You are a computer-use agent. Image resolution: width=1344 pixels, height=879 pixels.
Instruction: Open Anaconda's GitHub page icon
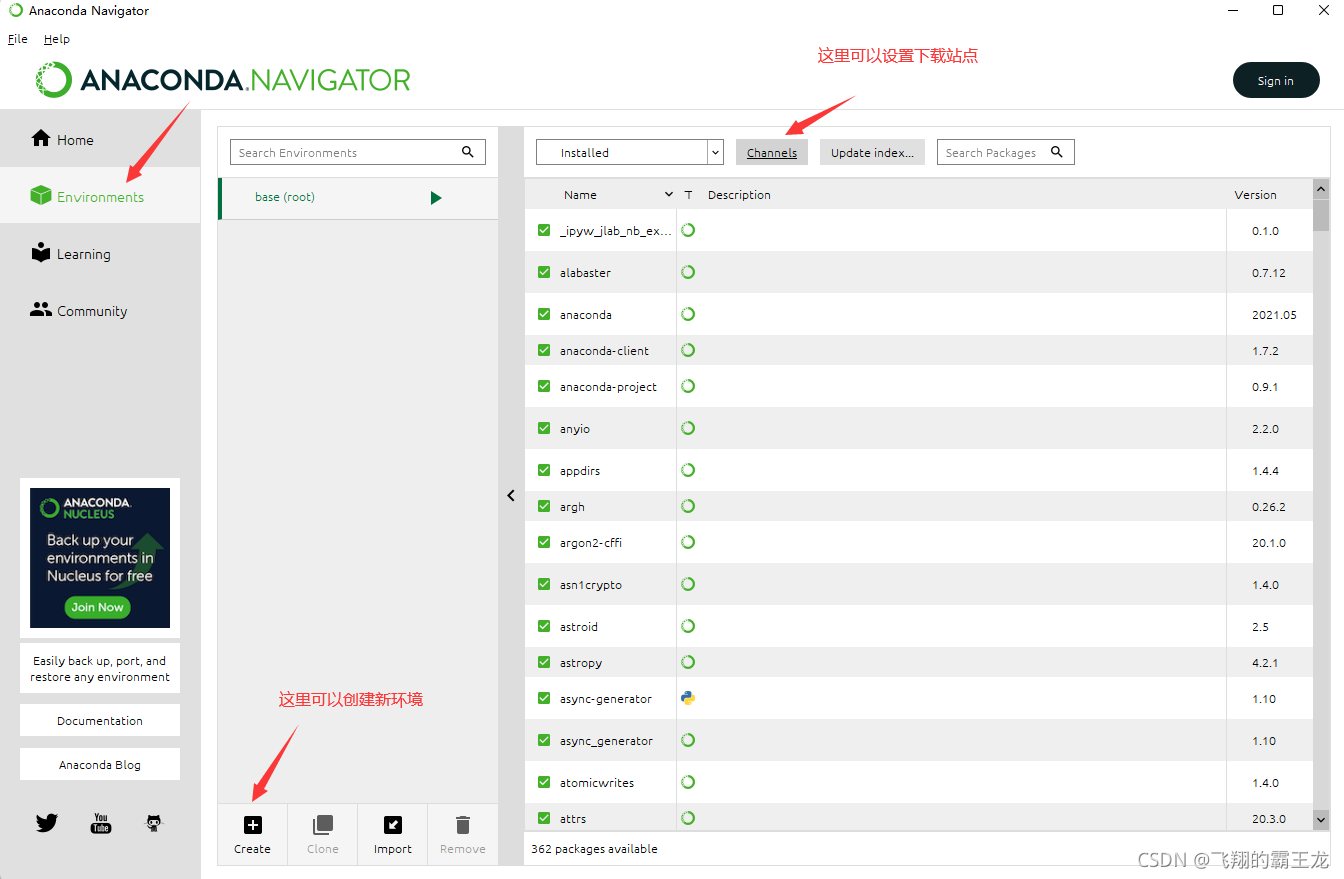153,823
